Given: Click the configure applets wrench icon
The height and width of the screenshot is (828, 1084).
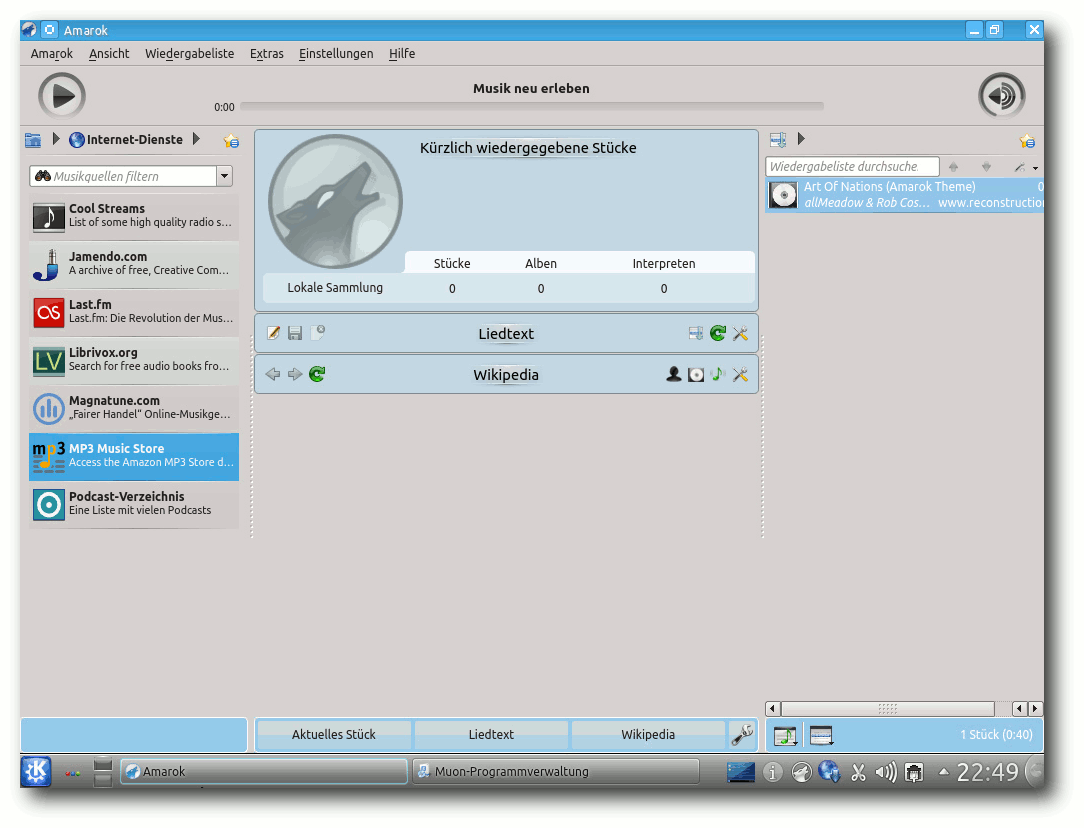Looking at the screenshot, I should 742,735.
